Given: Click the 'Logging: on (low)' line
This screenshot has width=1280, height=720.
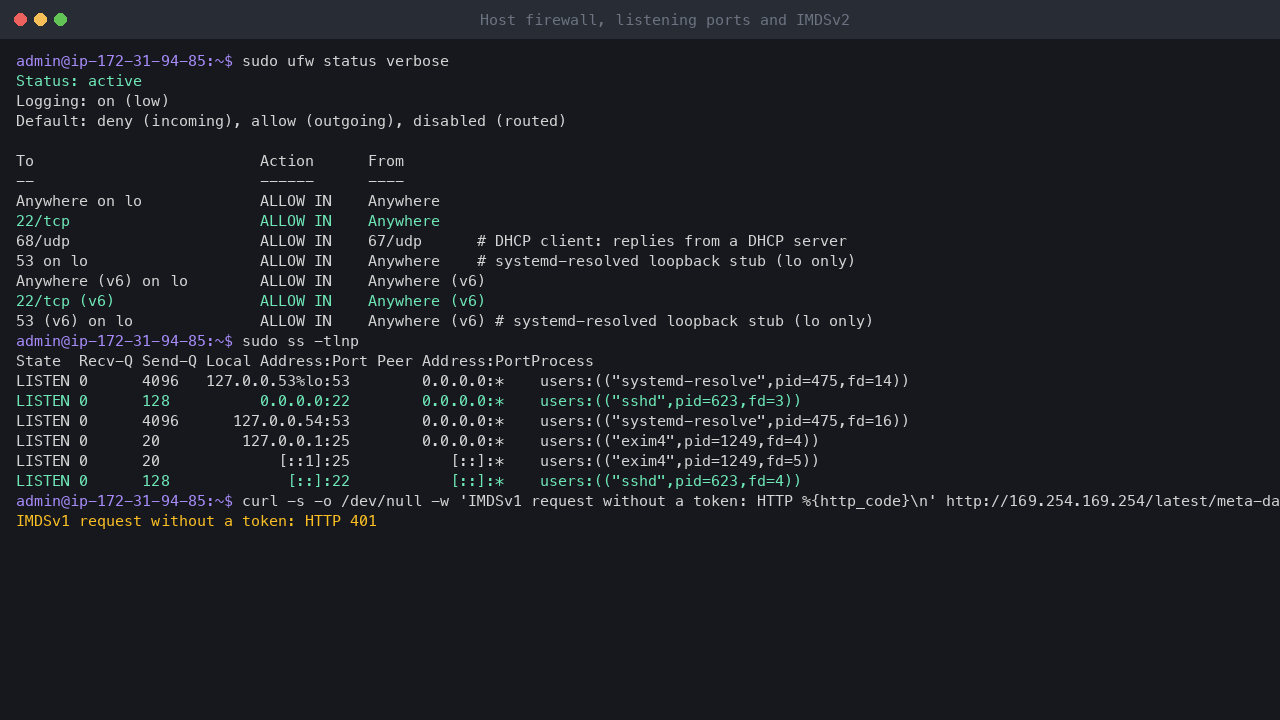Looking at the screenshot, I should pyautogui.click(x=93, y=101).
